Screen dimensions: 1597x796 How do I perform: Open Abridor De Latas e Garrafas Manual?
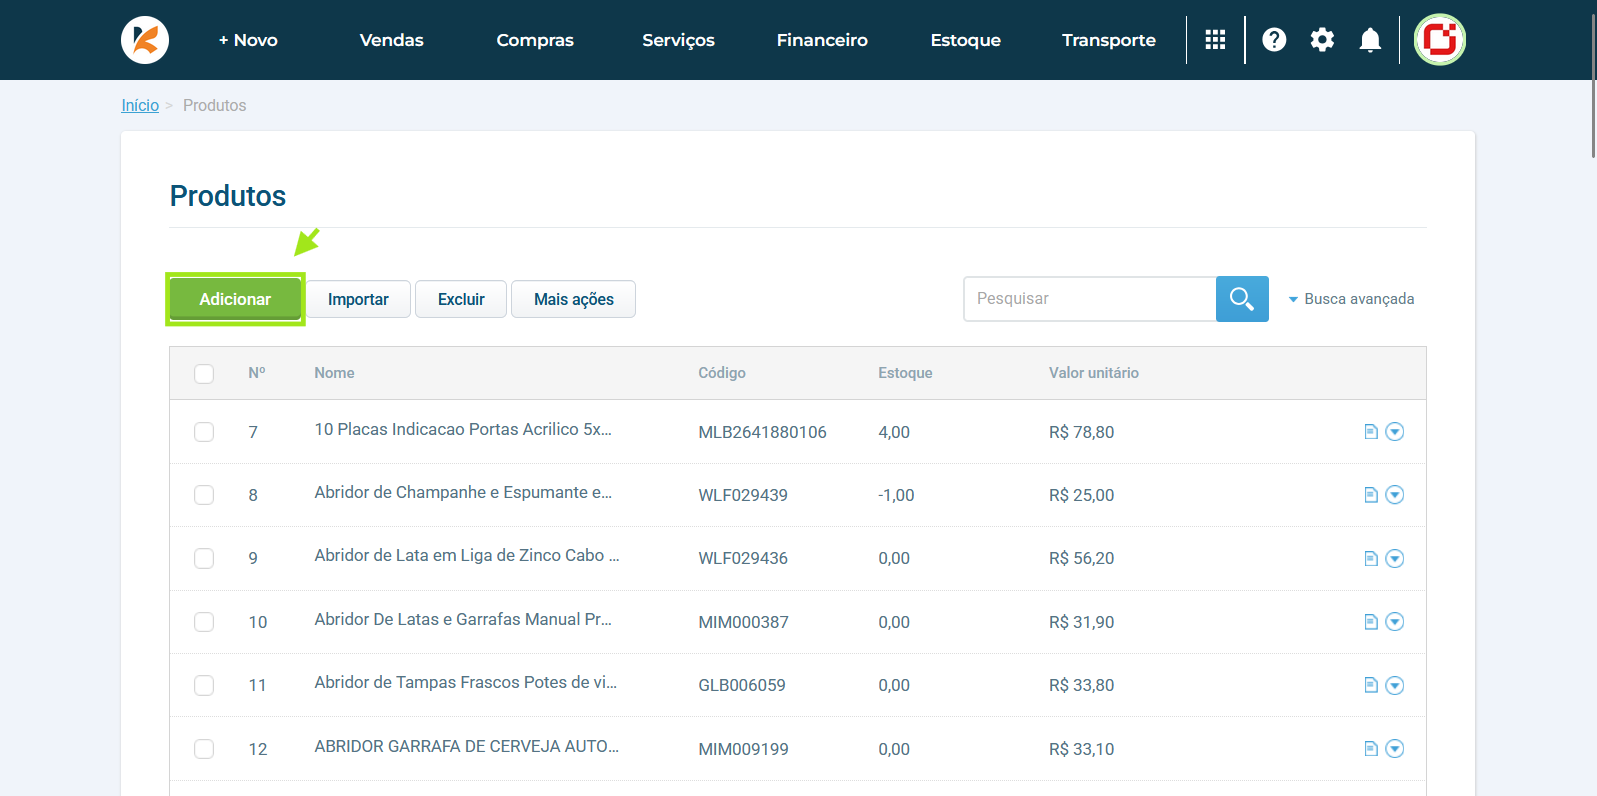463,619
